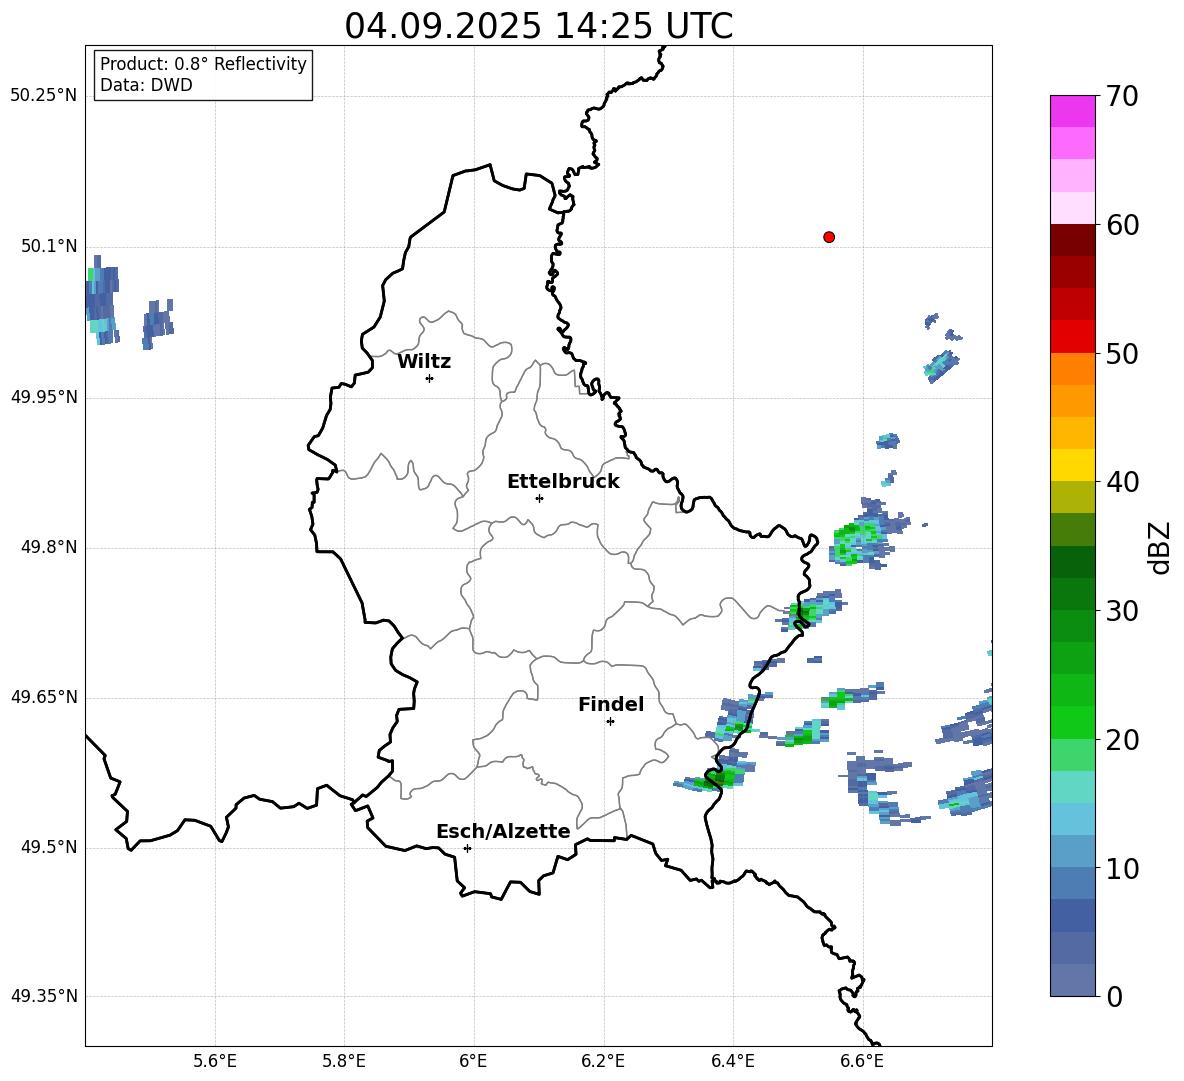Click the Findel station label
This screenshot has height=1081, width=1184.
click(611, 704)
